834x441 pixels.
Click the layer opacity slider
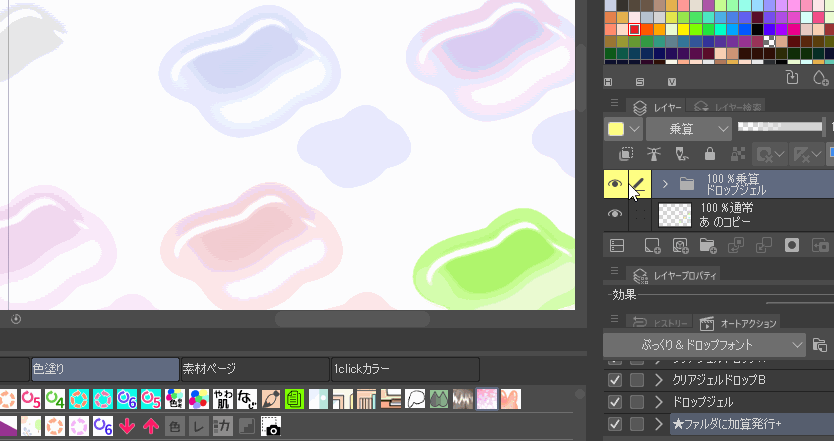click(778, 127)
